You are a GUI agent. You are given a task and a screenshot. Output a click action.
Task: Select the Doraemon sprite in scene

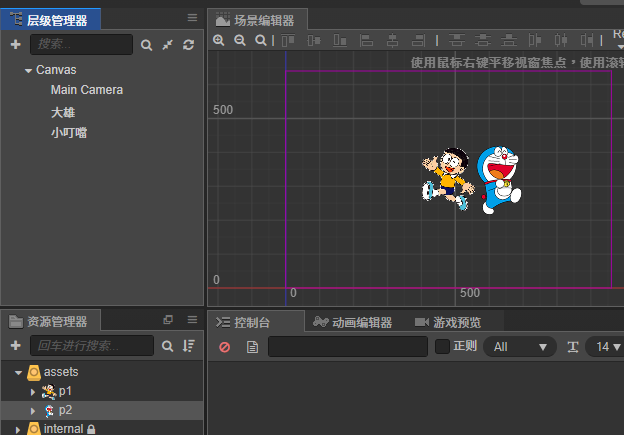(499, 180)
